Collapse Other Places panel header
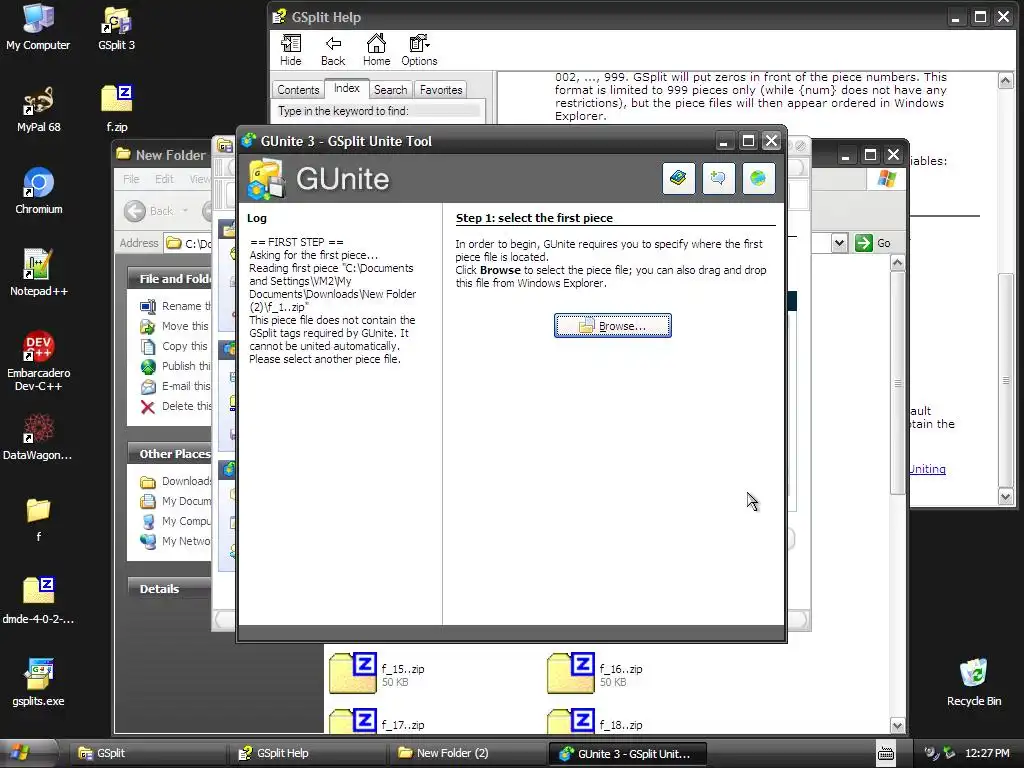The width and height of the screenshot is (1024, 768). [x=170, y=454]
